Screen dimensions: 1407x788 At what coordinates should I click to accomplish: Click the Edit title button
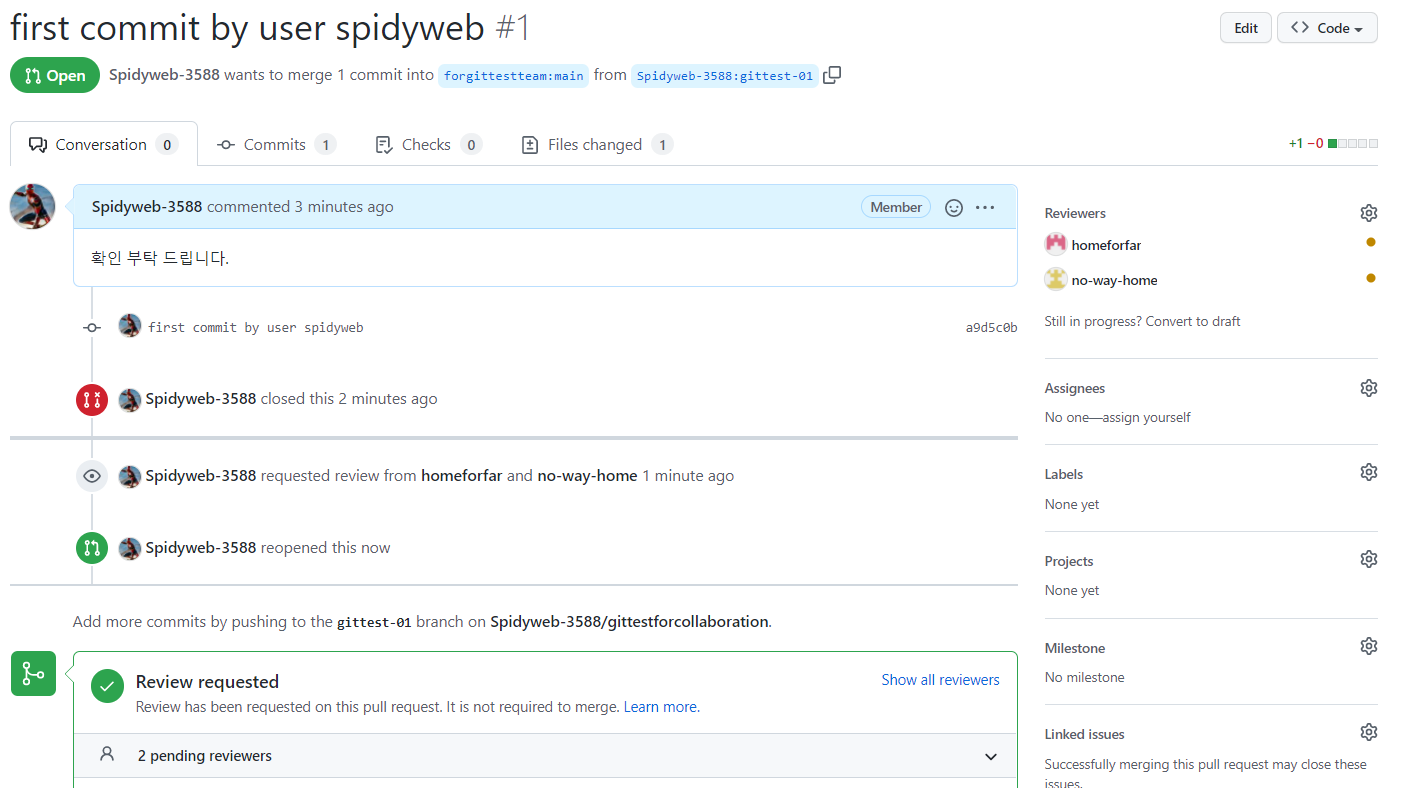[1246, 28]
